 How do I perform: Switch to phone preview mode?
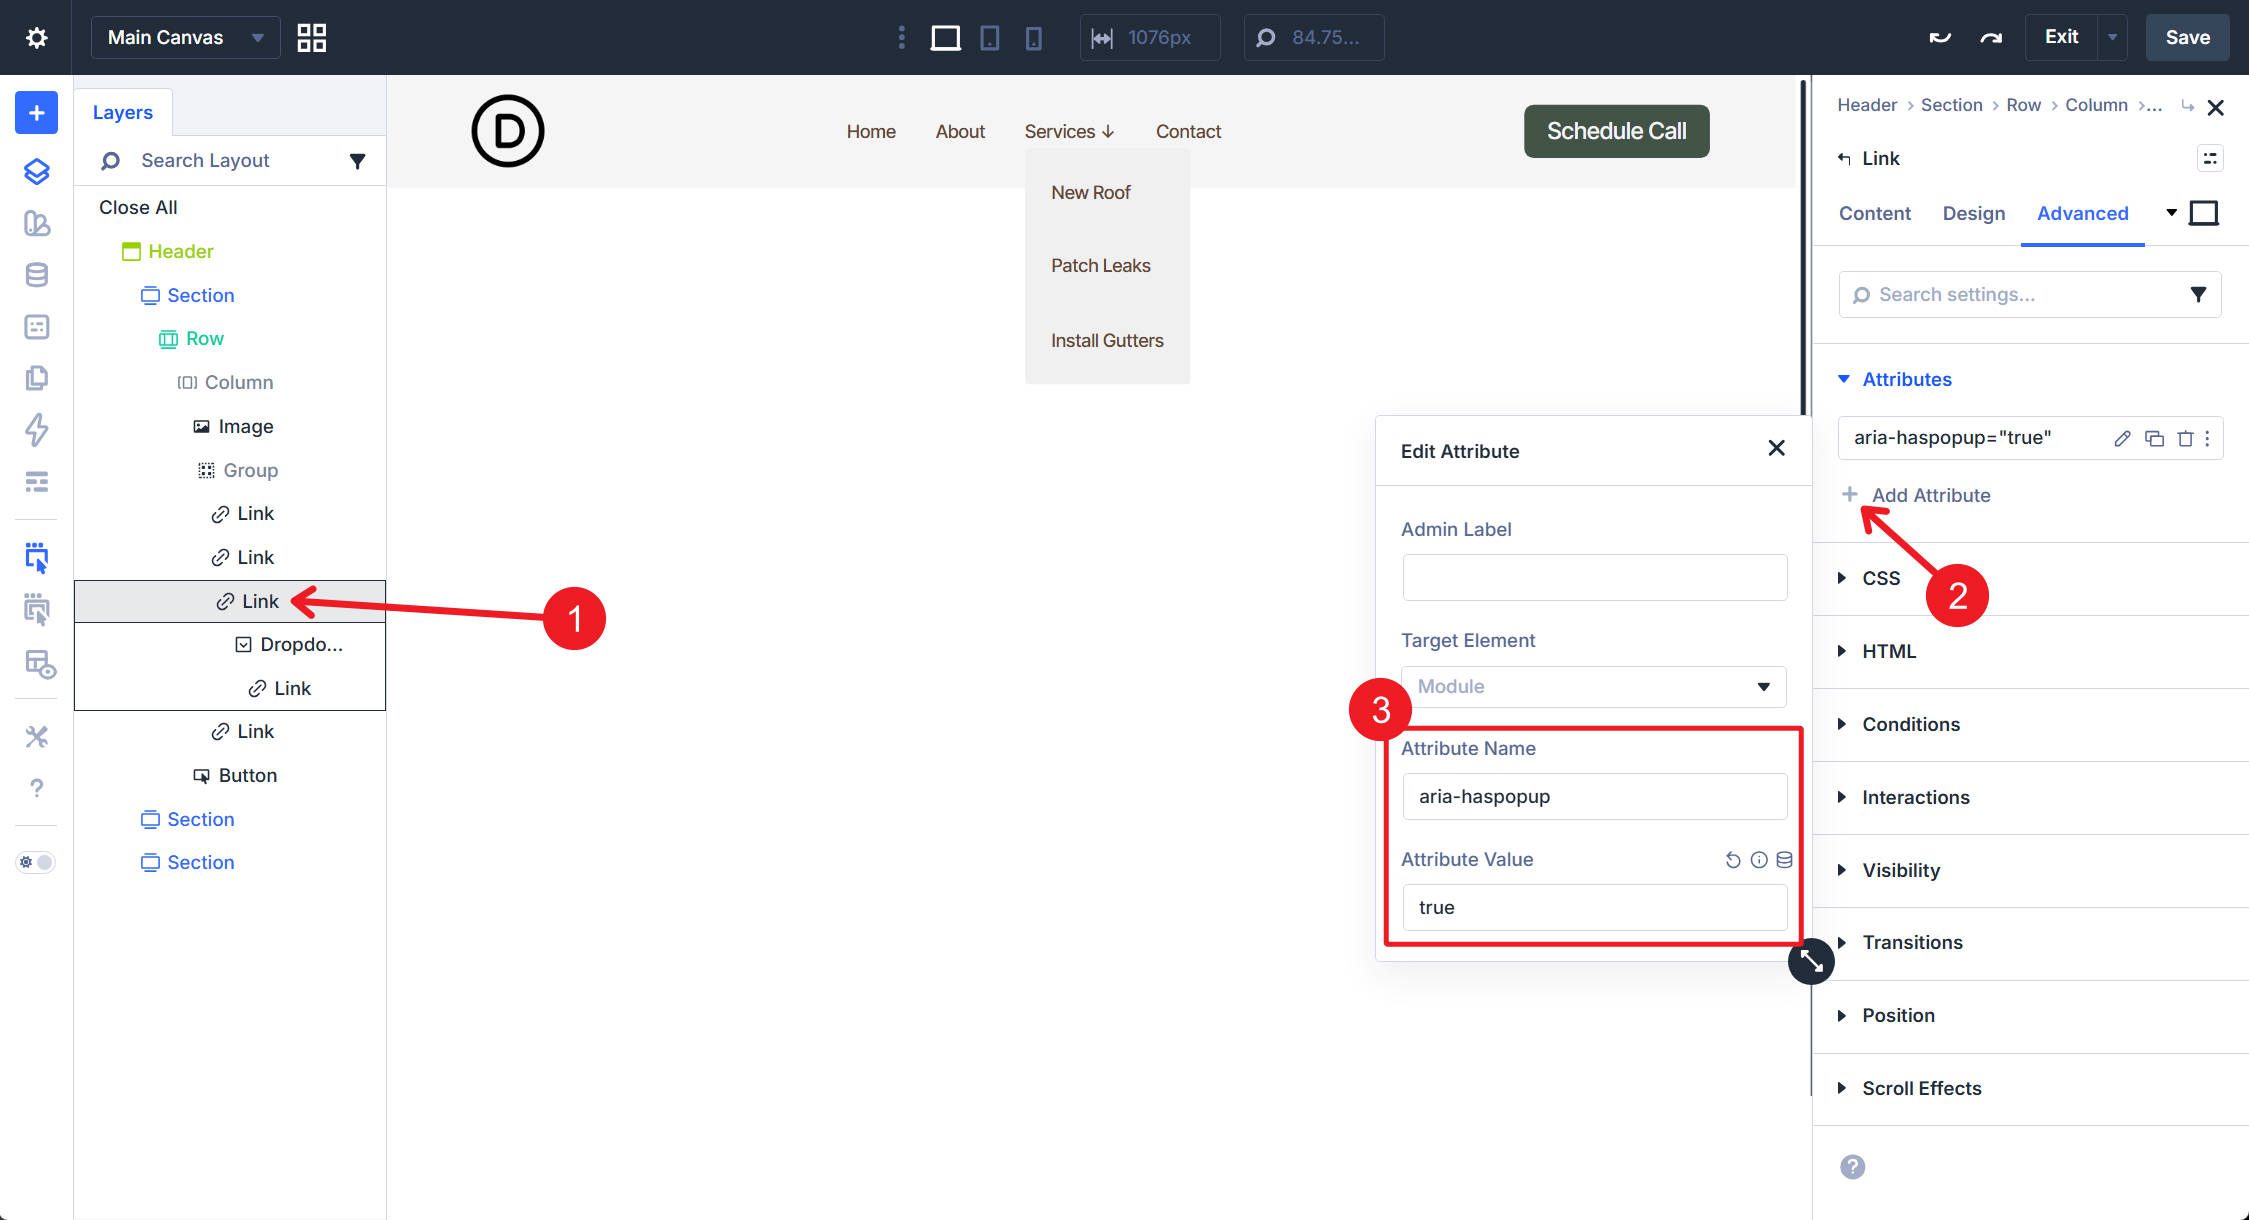pos(1034,37)
